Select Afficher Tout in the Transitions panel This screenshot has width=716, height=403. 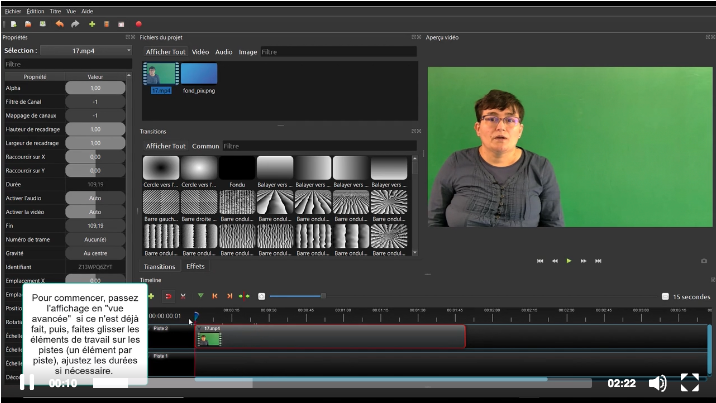[166, 146]
